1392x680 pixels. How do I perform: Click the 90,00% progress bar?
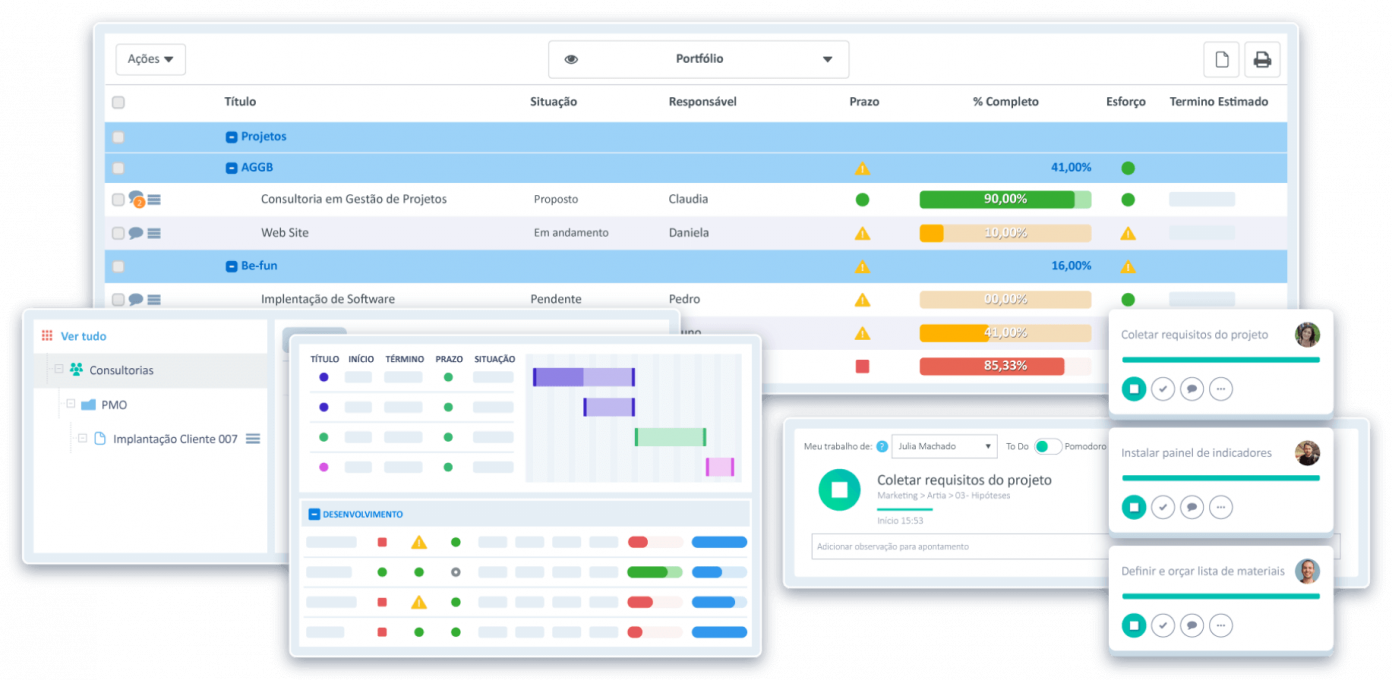[x=1004, y=199]
